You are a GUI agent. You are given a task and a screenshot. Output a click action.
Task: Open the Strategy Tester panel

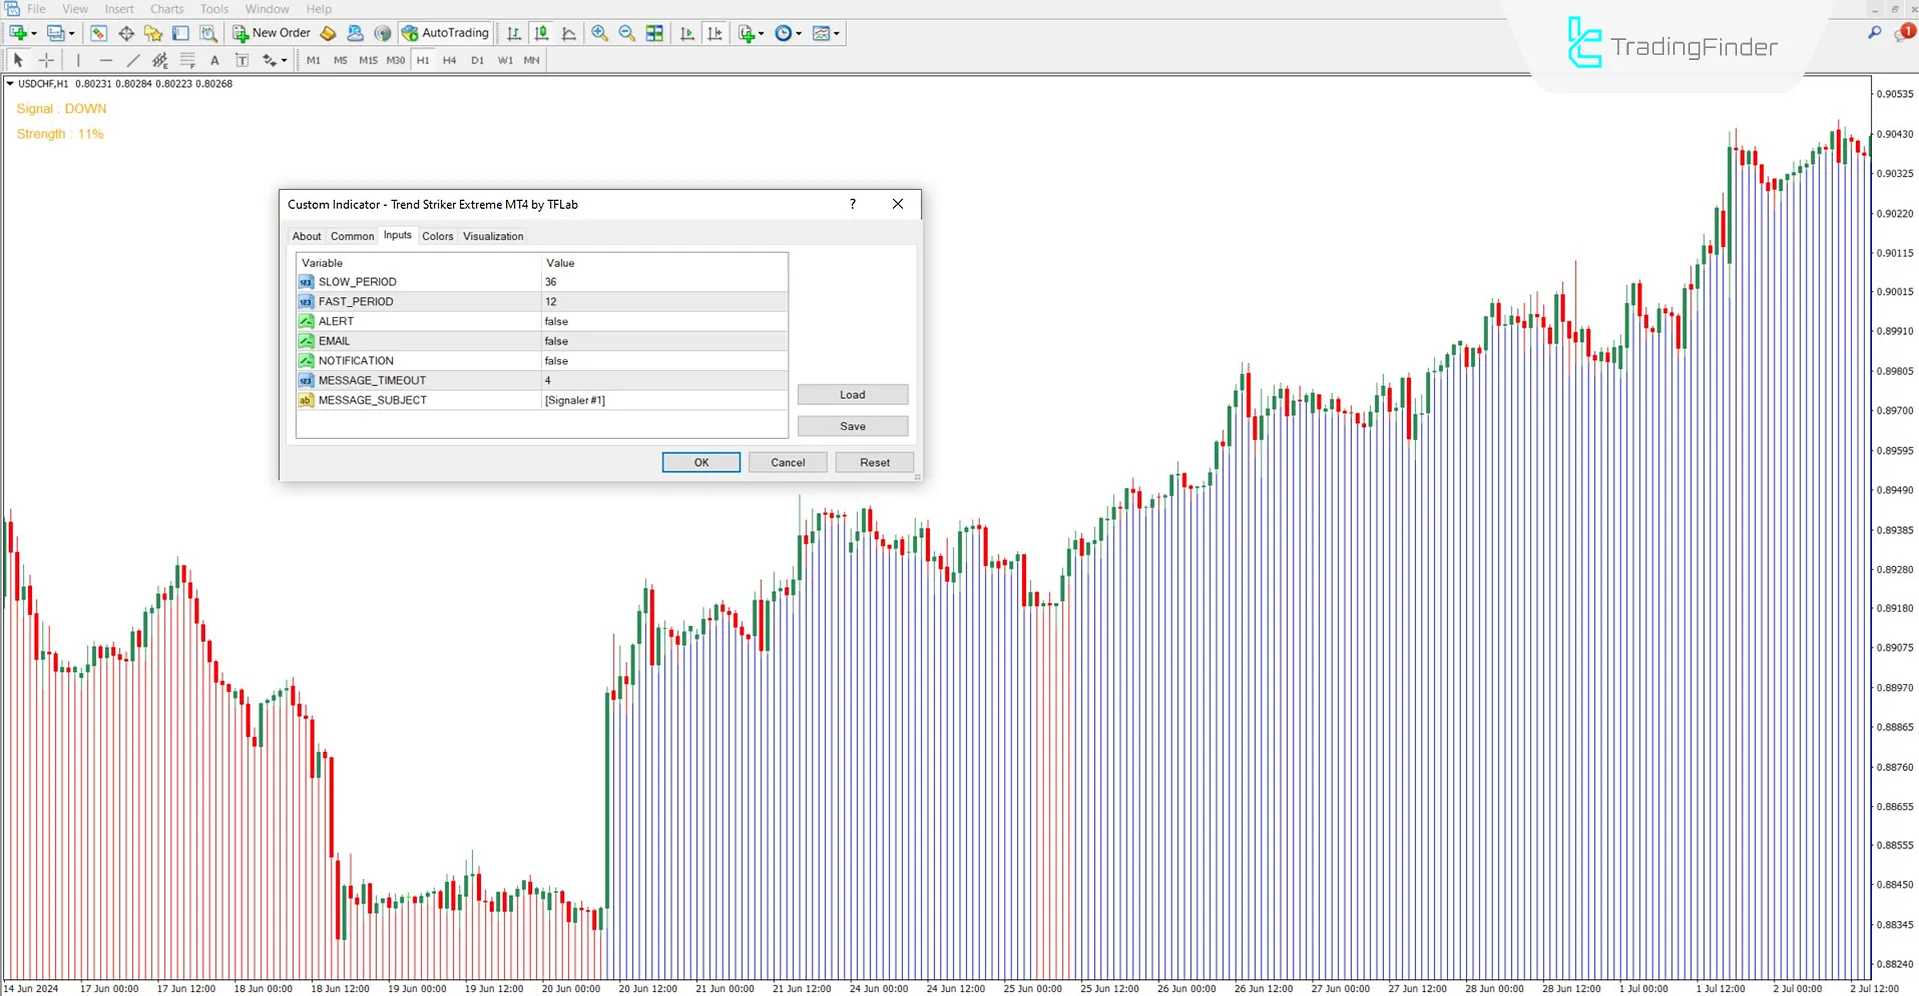(209, 33)
